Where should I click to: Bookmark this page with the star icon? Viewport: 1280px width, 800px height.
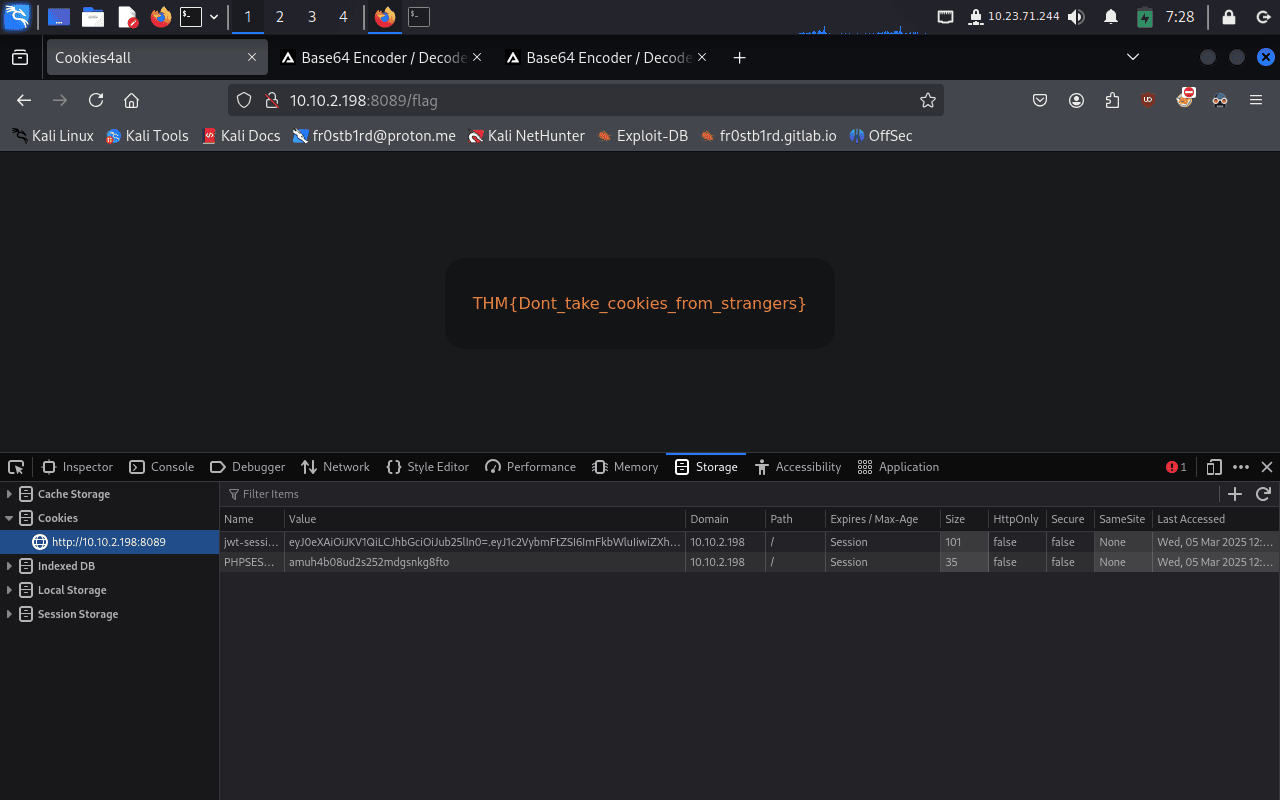click(x=928, y=100)
